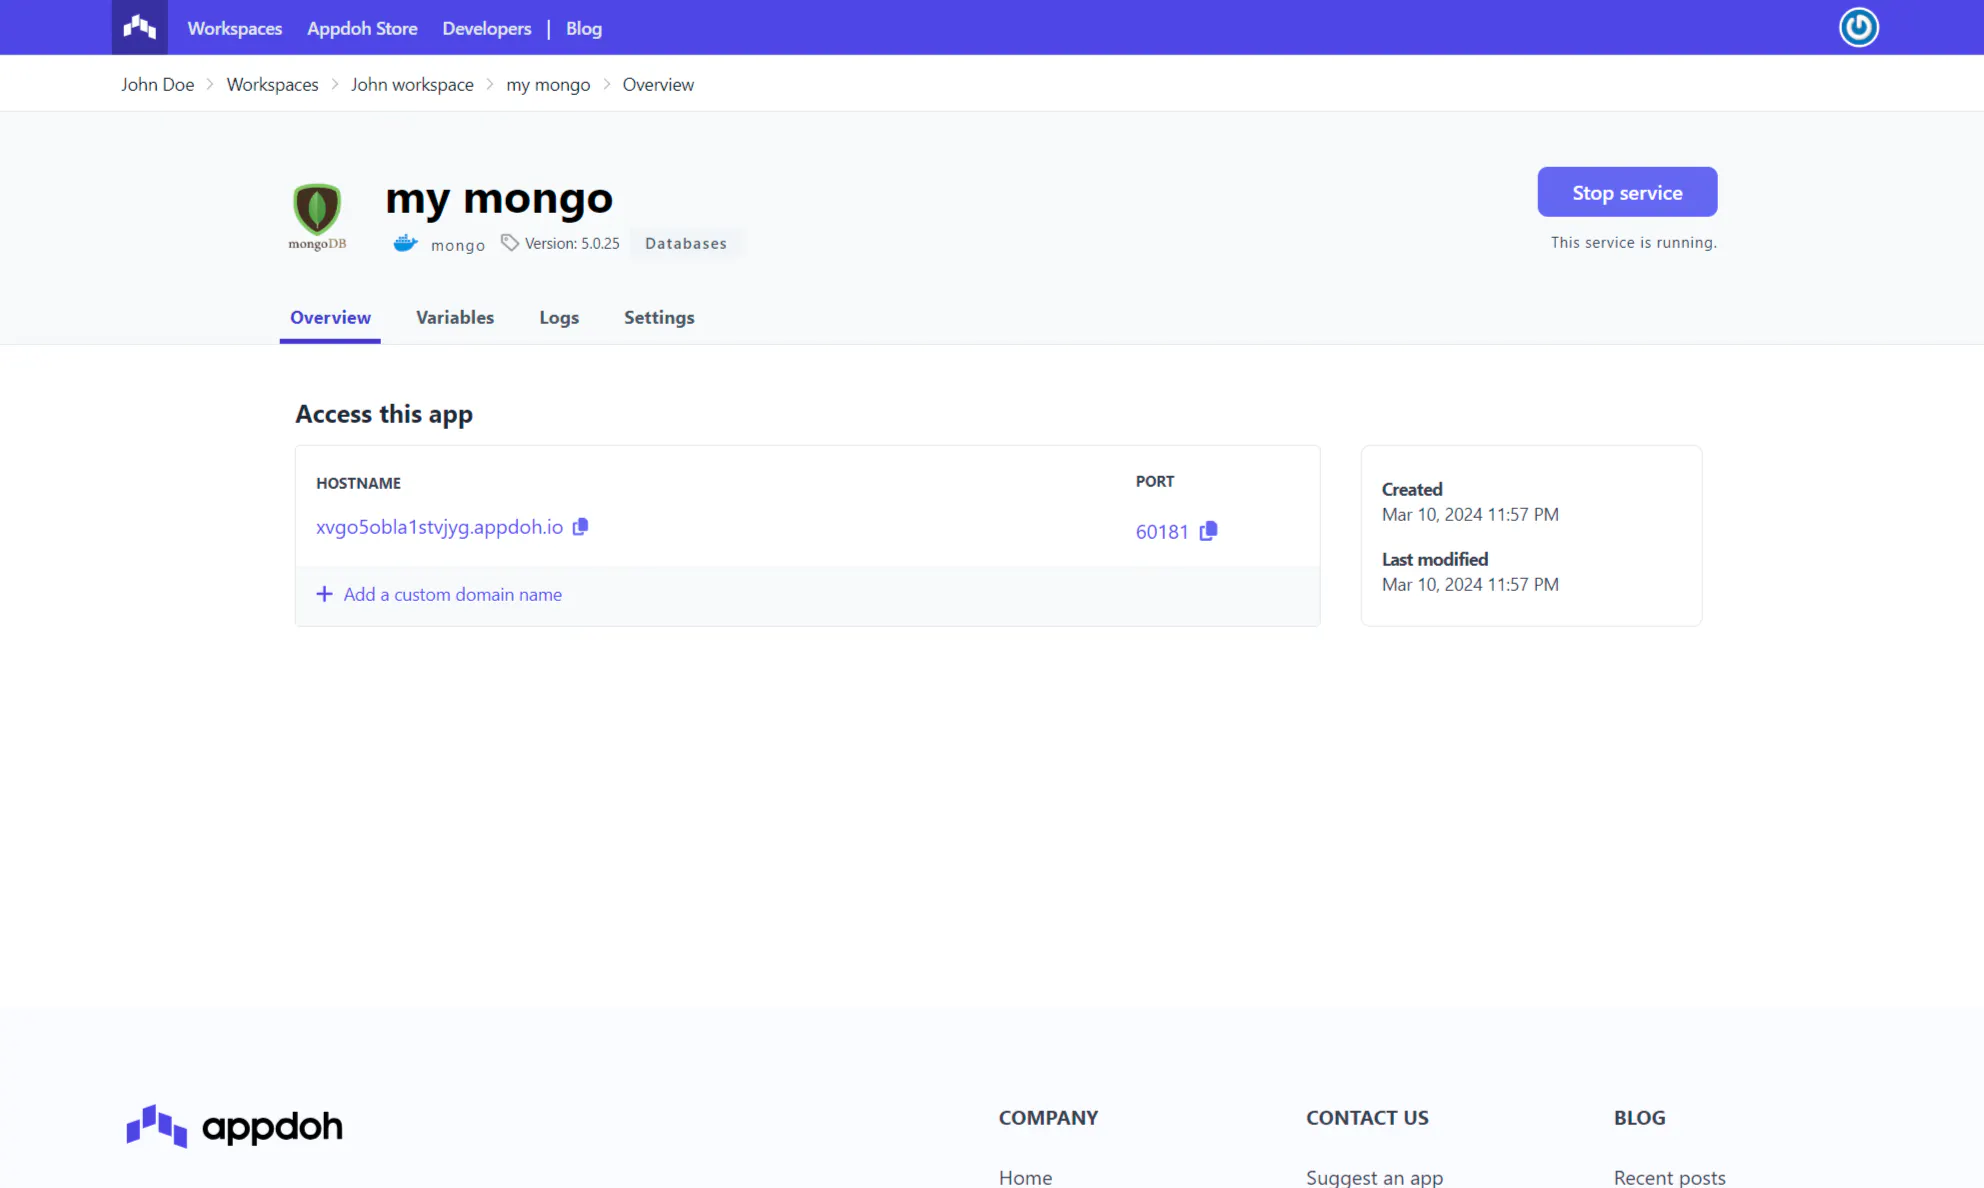The height and width of the screenshot is (1188, 1984).
Task: Stop the running service
Action: click(x=1627, y=192)
